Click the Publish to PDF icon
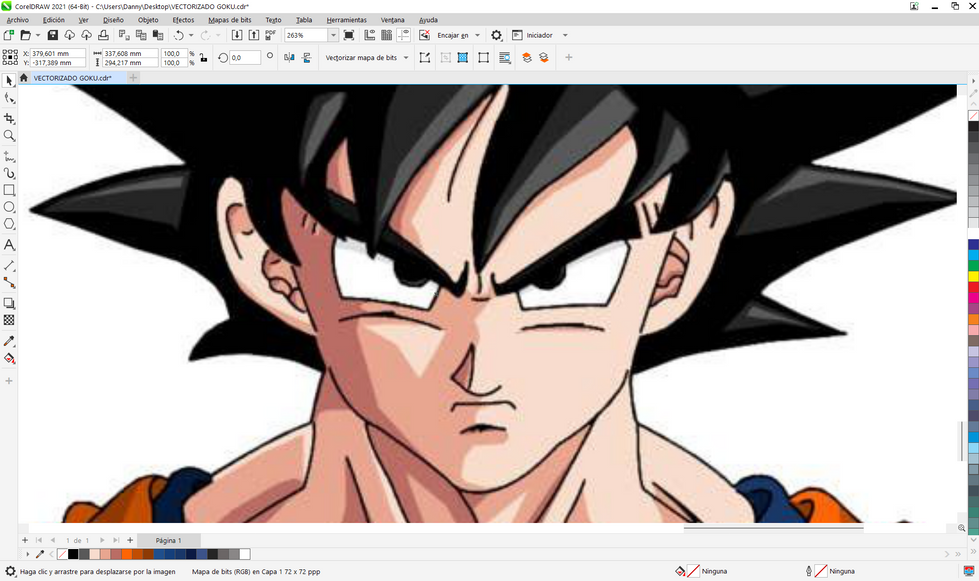This screenshot has width=979, height=581. coord(270,36)
